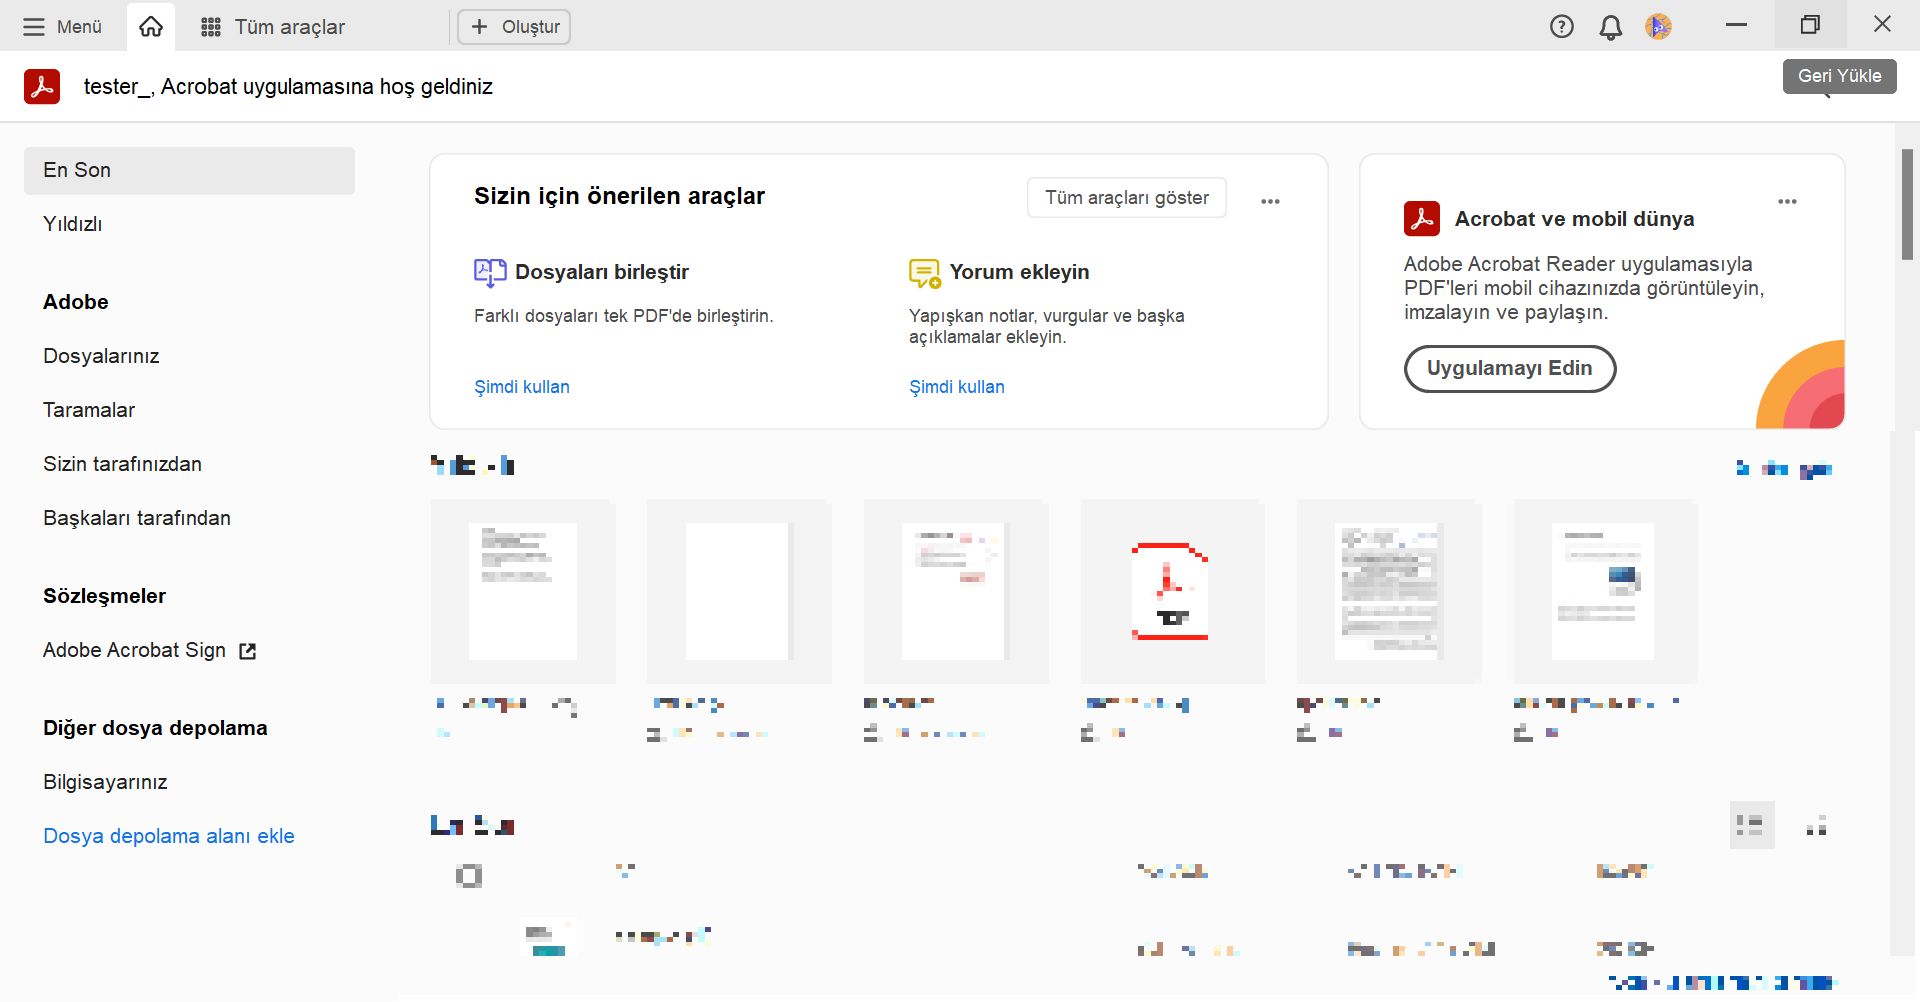
Task: Select En Son in the sidebar
Action: [189, 171]
